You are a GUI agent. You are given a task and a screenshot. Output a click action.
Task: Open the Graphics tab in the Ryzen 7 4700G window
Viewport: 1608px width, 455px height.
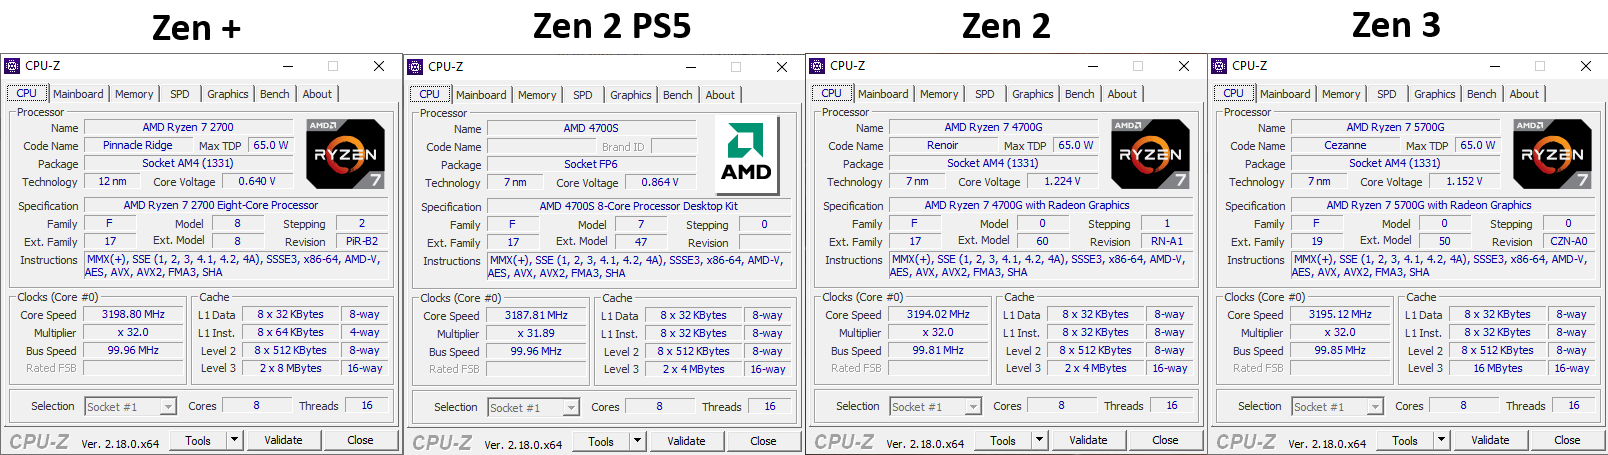pos(1032,94)
